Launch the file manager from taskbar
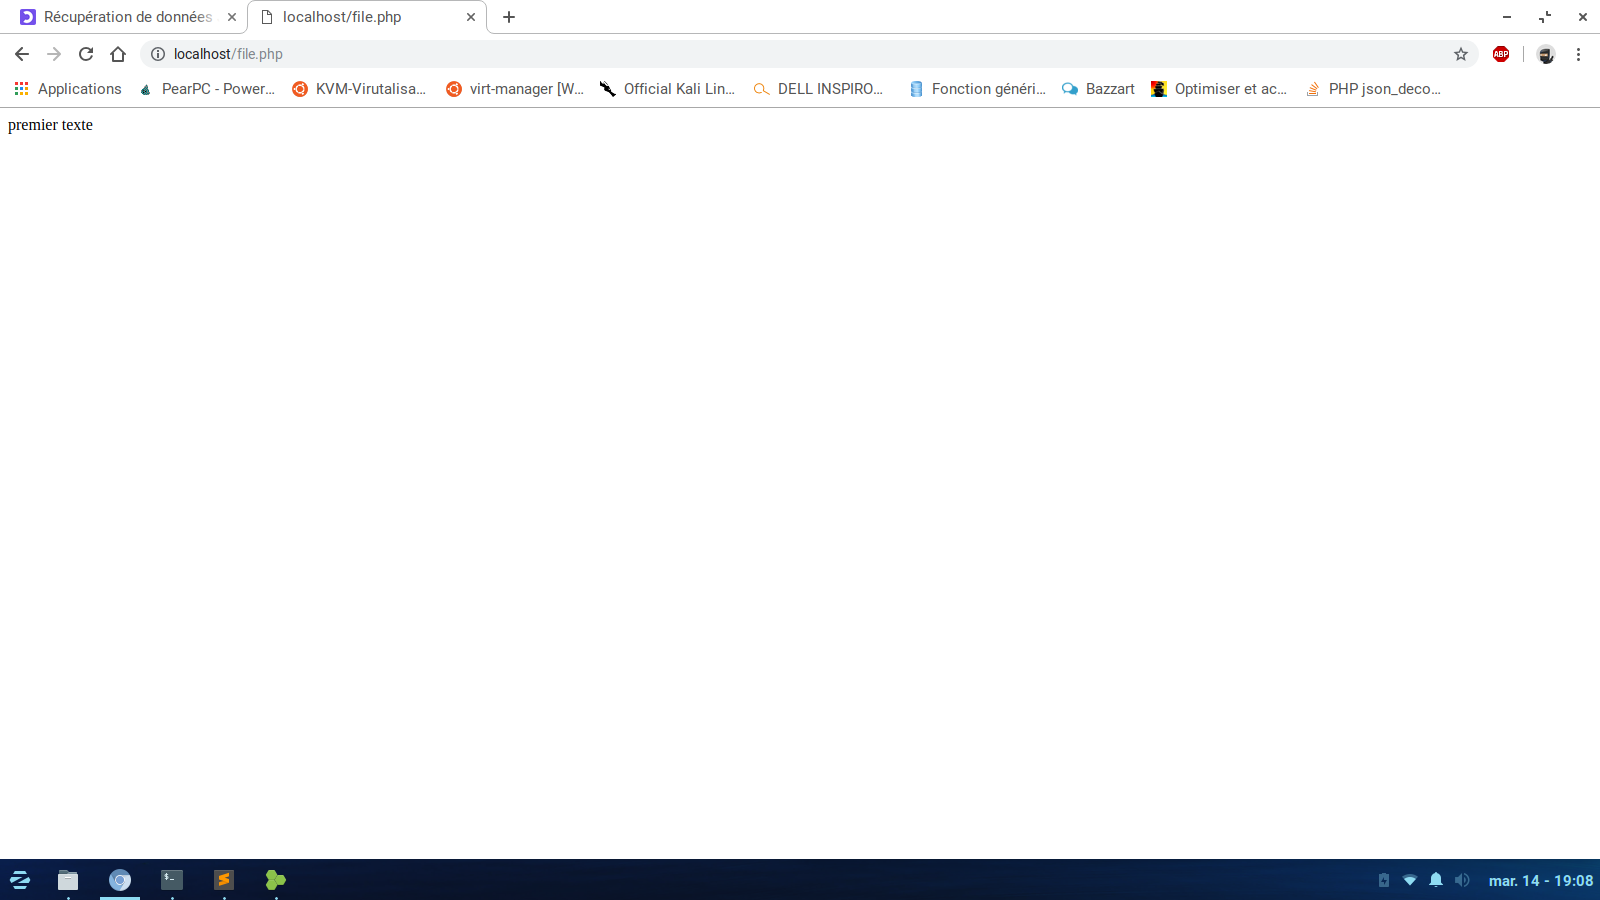Image resolution: width=1600 pixels, height=900 pixels. click(68, 880)
